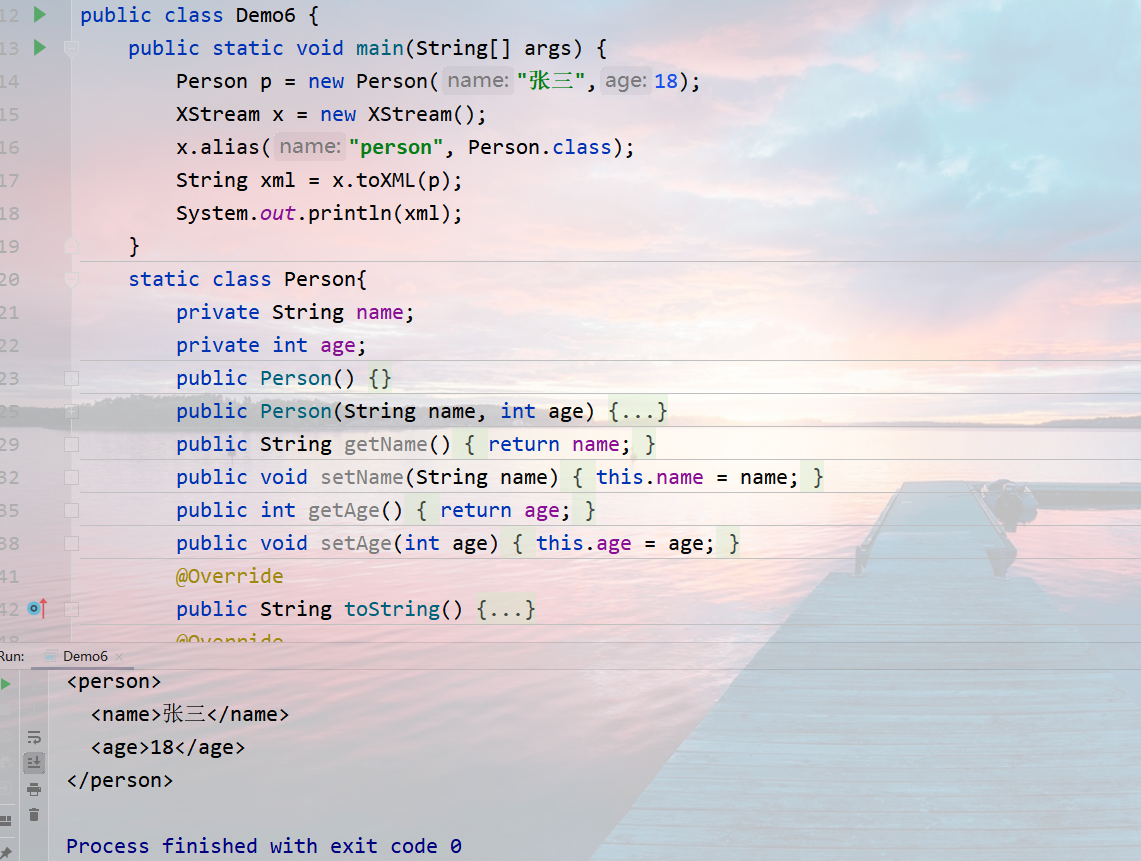Toggle soft-wrap in Run console
The height and width of the screenshot is (861, 1141).
34,737
